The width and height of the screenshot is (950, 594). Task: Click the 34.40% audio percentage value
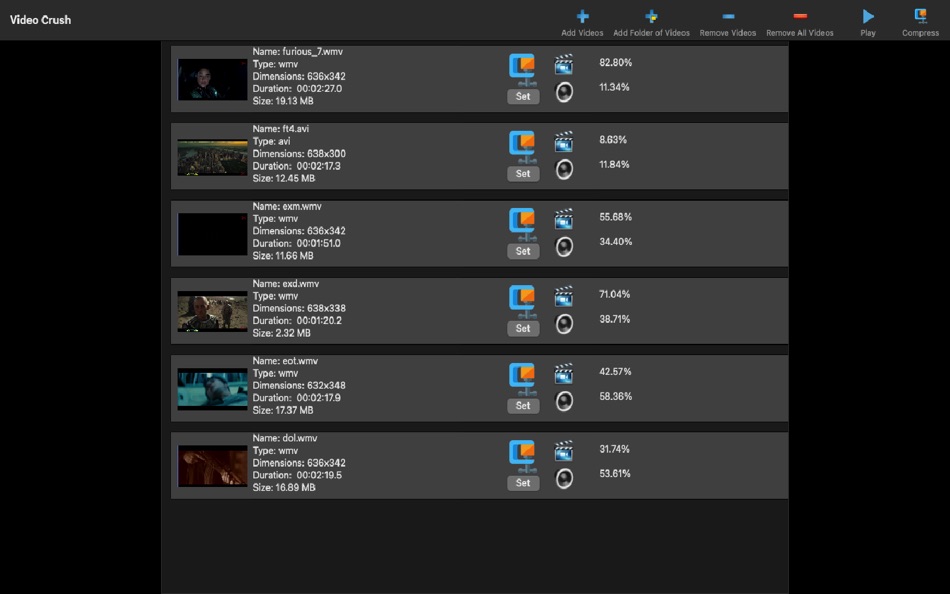[x=616, y=242]
